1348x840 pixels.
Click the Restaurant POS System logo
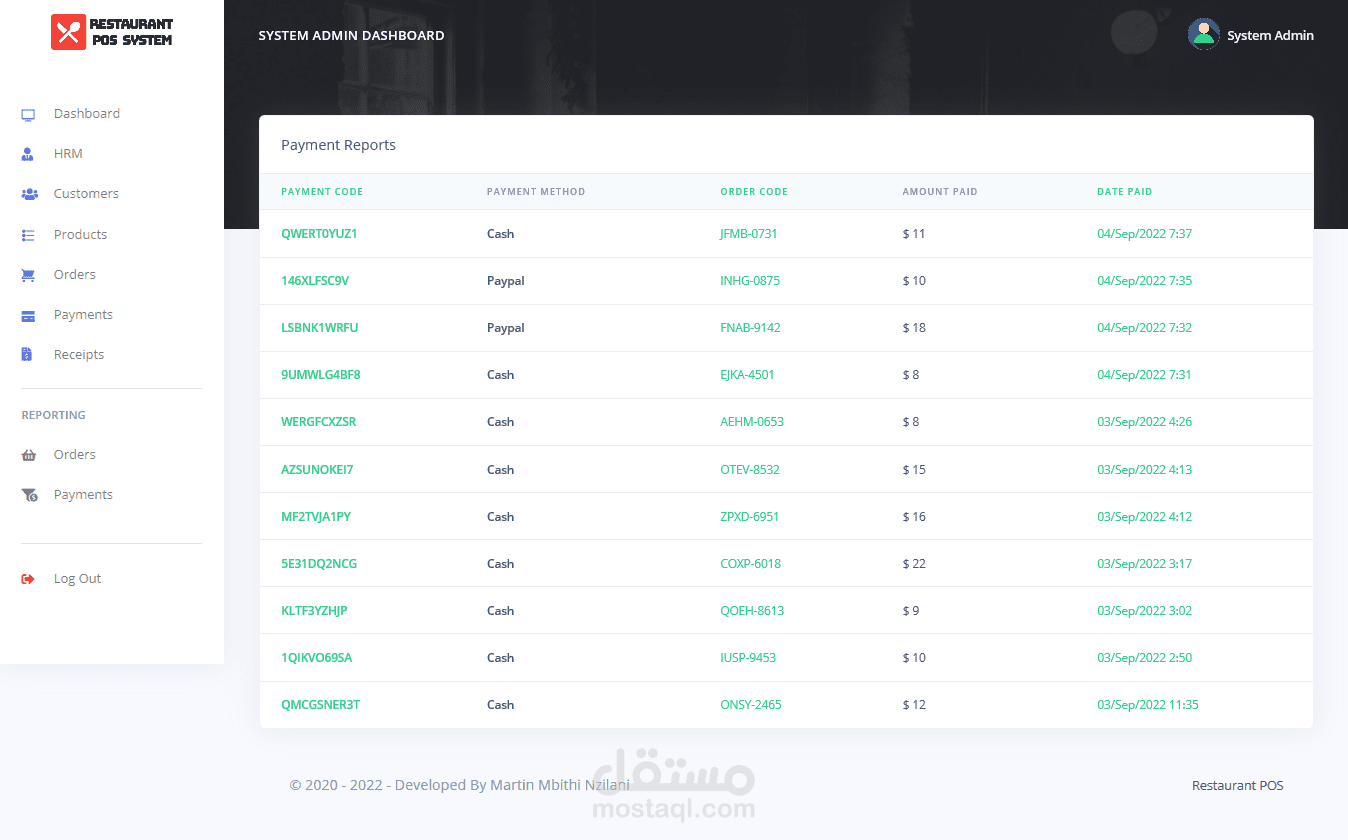click(112, 32)
